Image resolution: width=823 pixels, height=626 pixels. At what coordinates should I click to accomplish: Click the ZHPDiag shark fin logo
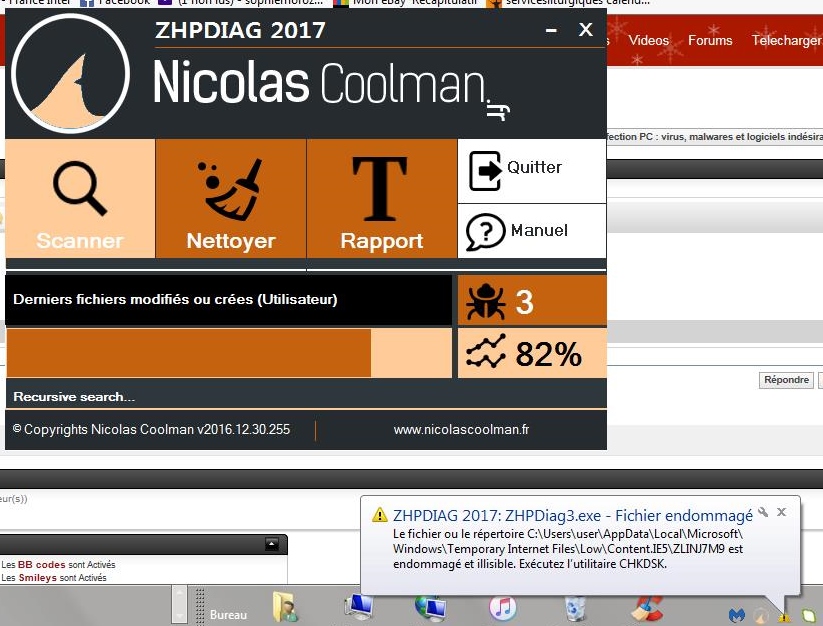click(x=70, y=73)
